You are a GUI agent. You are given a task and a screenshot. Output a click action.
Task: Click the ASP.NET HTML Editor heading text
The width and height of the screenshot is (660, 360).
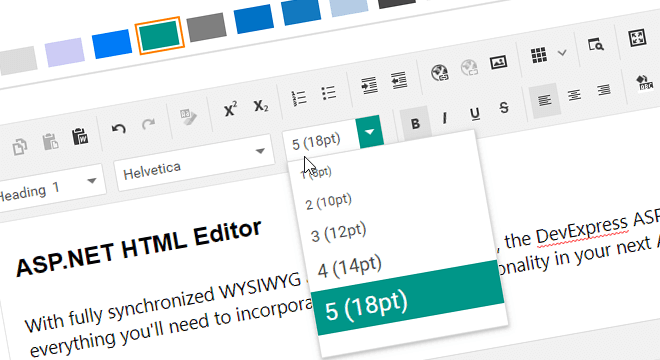138,247
